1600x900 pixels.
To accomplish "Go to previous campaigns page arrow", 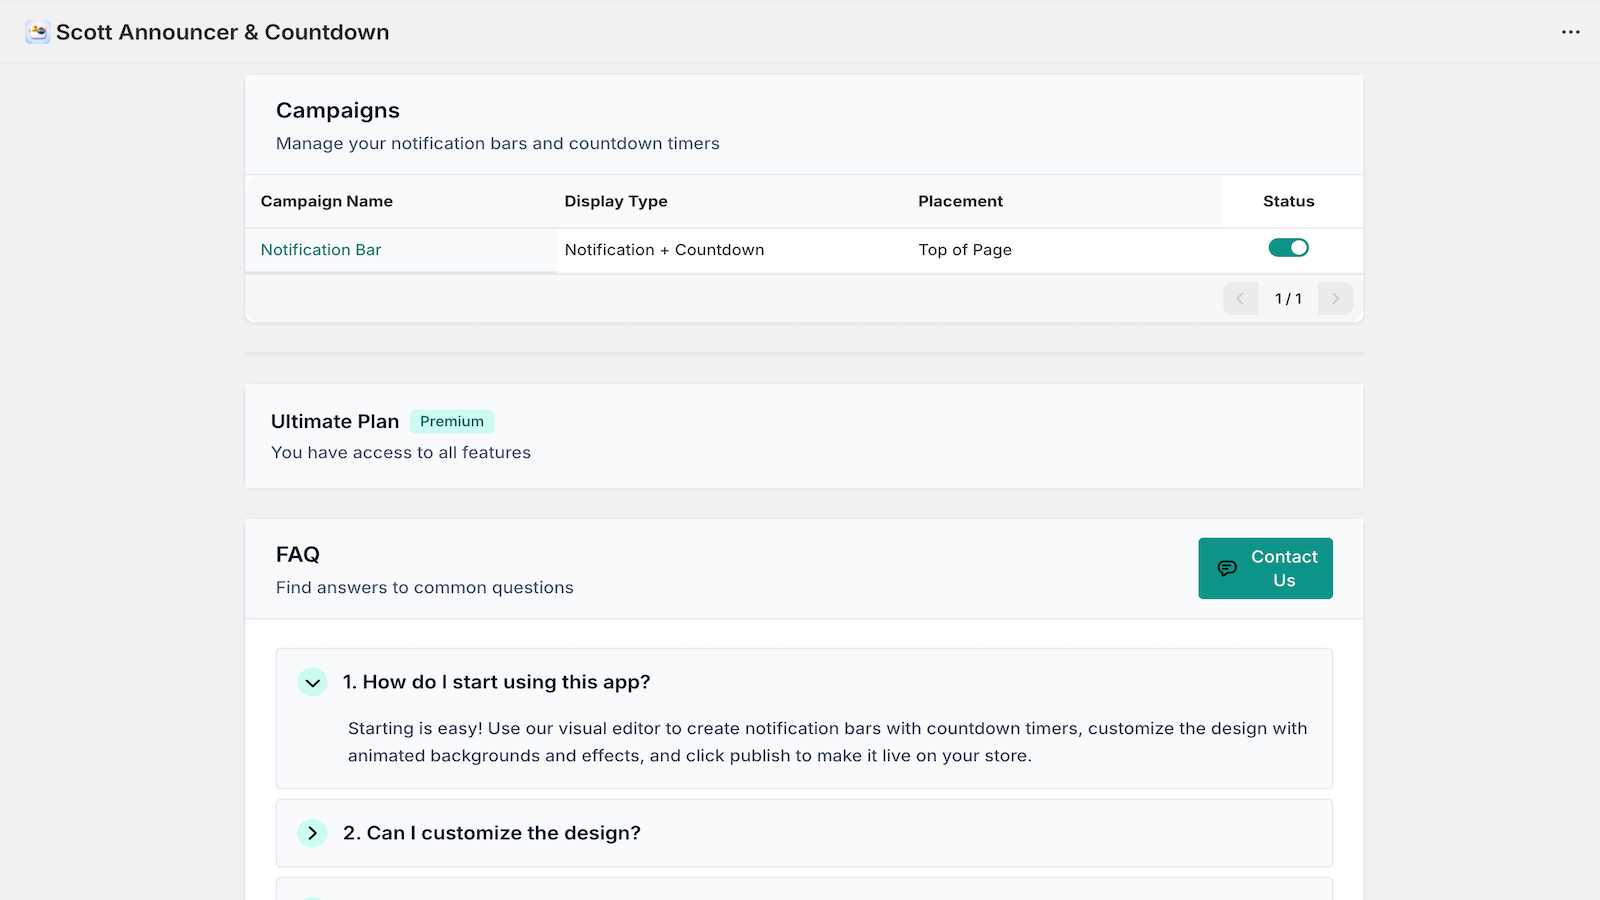I will click(1240, 298).
